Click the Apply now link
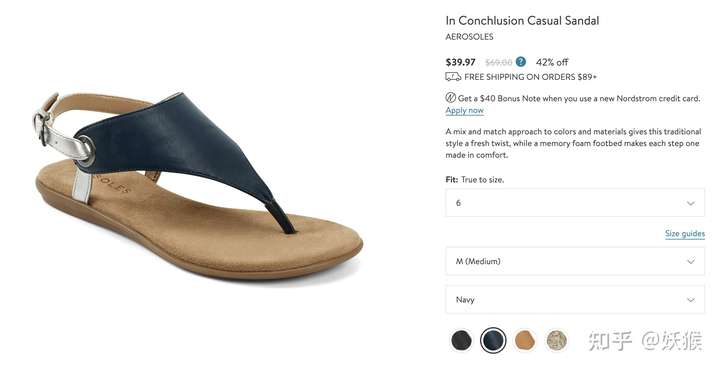This screenshot has height=370, width=720. (x=464, y=111)
